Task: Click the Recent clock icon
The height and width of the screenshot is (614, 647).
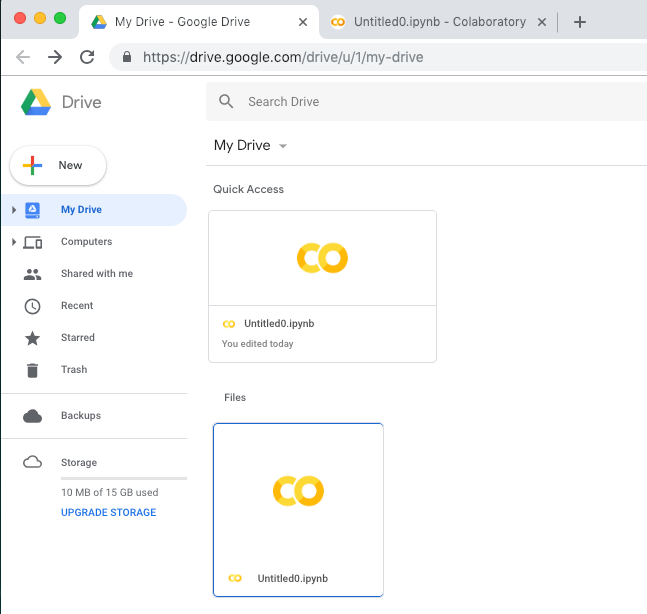Action: click(32, 306)
